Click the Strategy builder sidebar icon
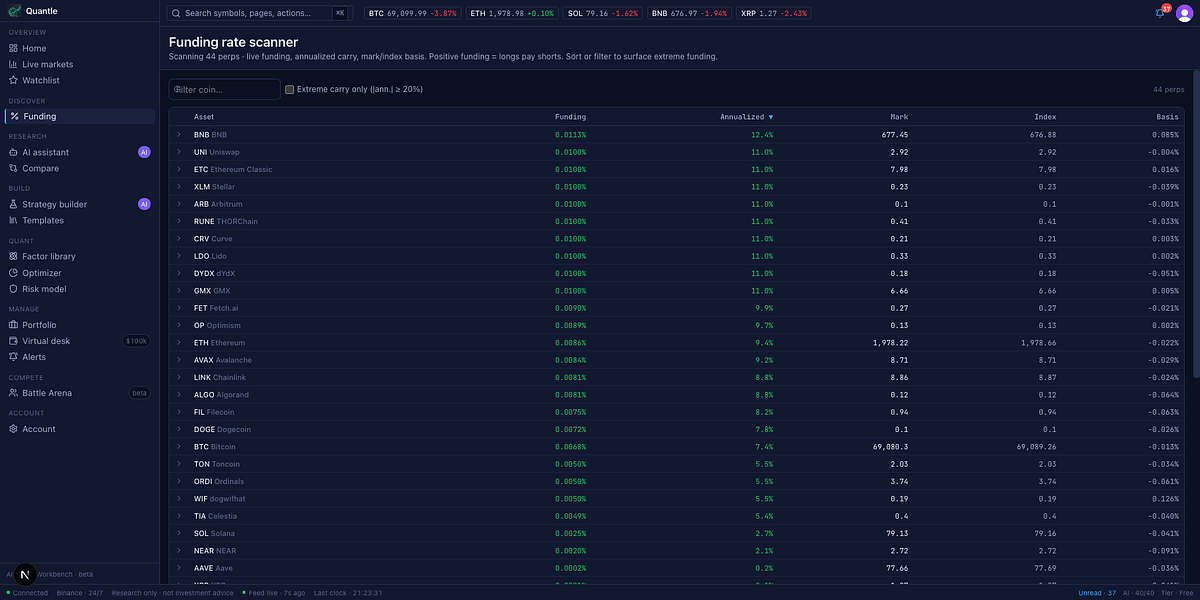The height and width of the screenshot is (600, 1200). 13,204
